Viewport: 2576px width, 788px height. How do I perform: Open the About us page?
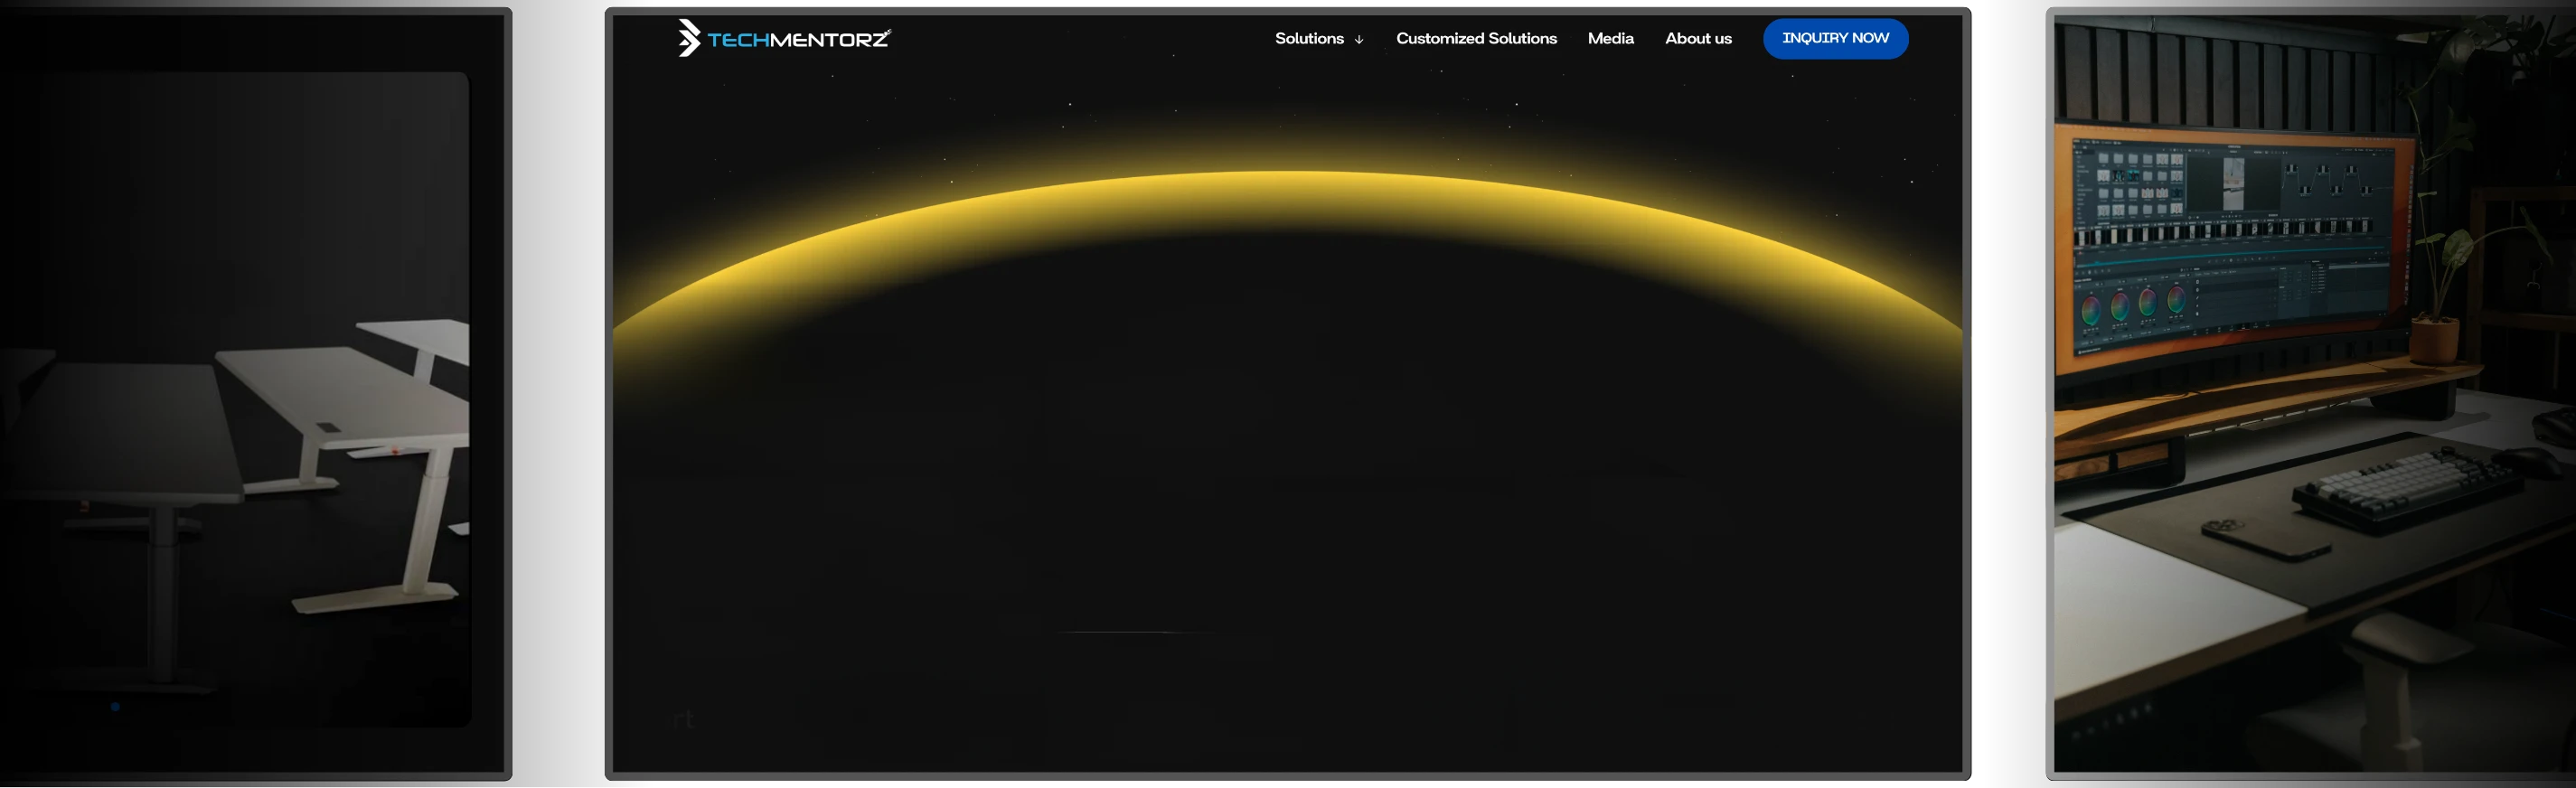1697,39
